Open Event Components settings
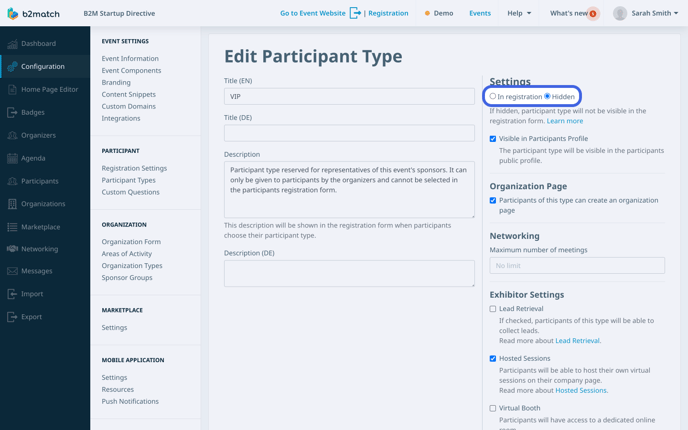The image size is (688, 430). (131, 70)
